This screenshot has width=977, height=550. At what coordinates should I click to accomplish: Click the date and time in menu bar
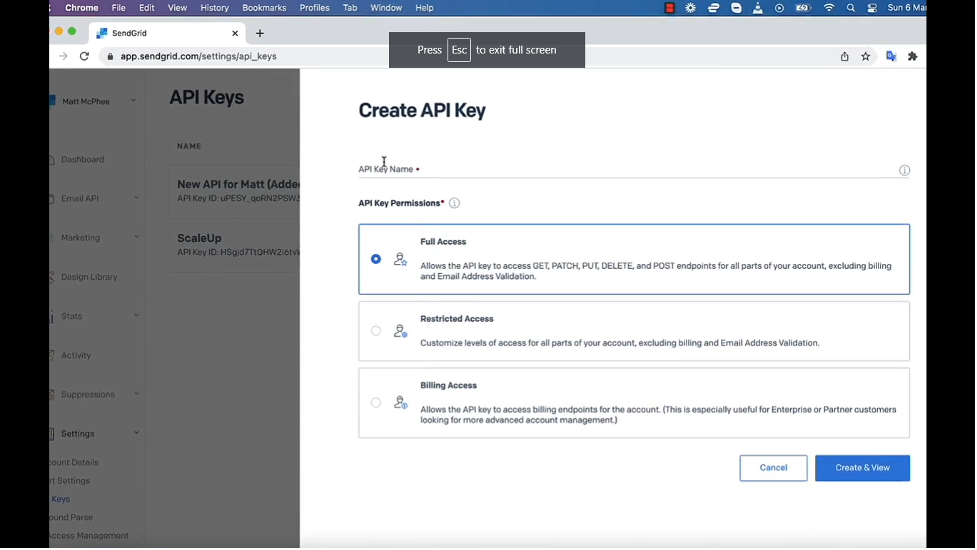pyautogui.click(x=907, y=7)
